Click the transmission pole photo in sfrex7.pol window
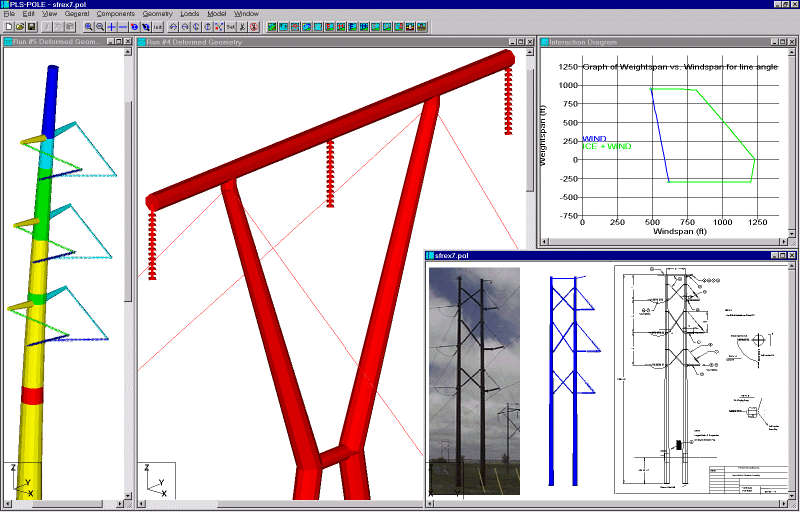The width and height of the screenshot is (800, 512). click(x=474, y=381)
